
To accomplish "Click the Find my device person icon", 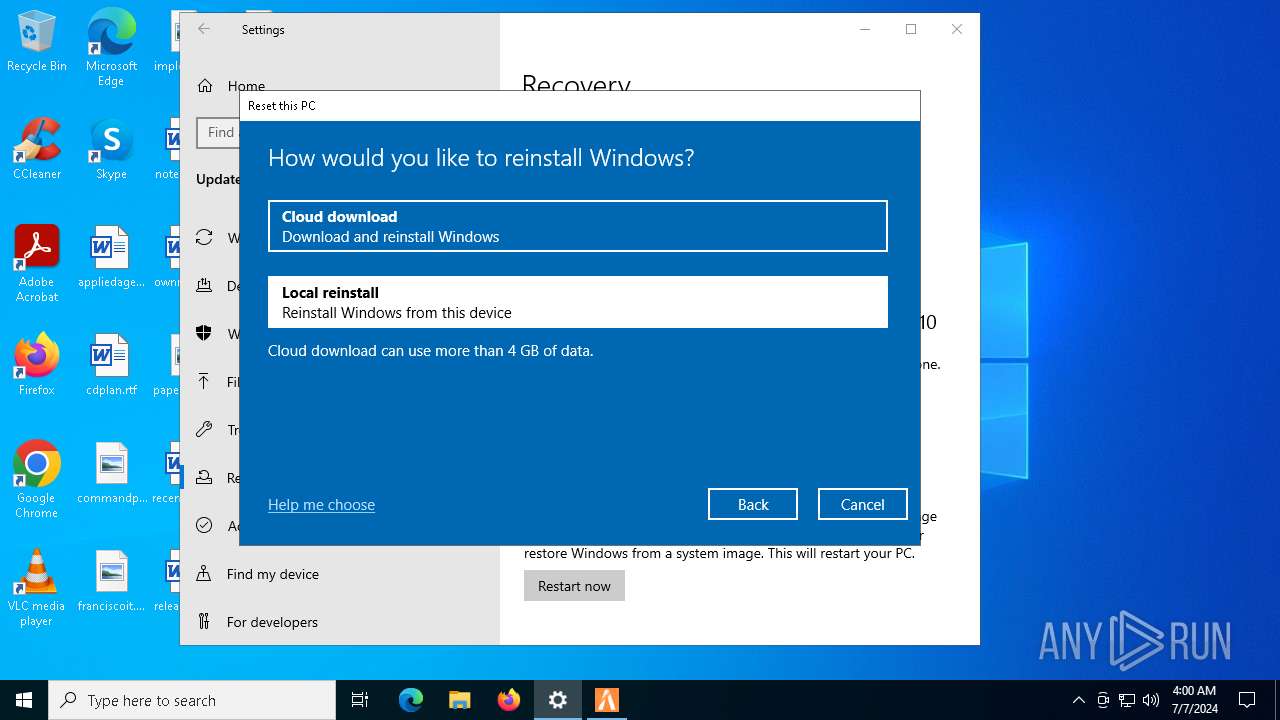I will point(204,574).
